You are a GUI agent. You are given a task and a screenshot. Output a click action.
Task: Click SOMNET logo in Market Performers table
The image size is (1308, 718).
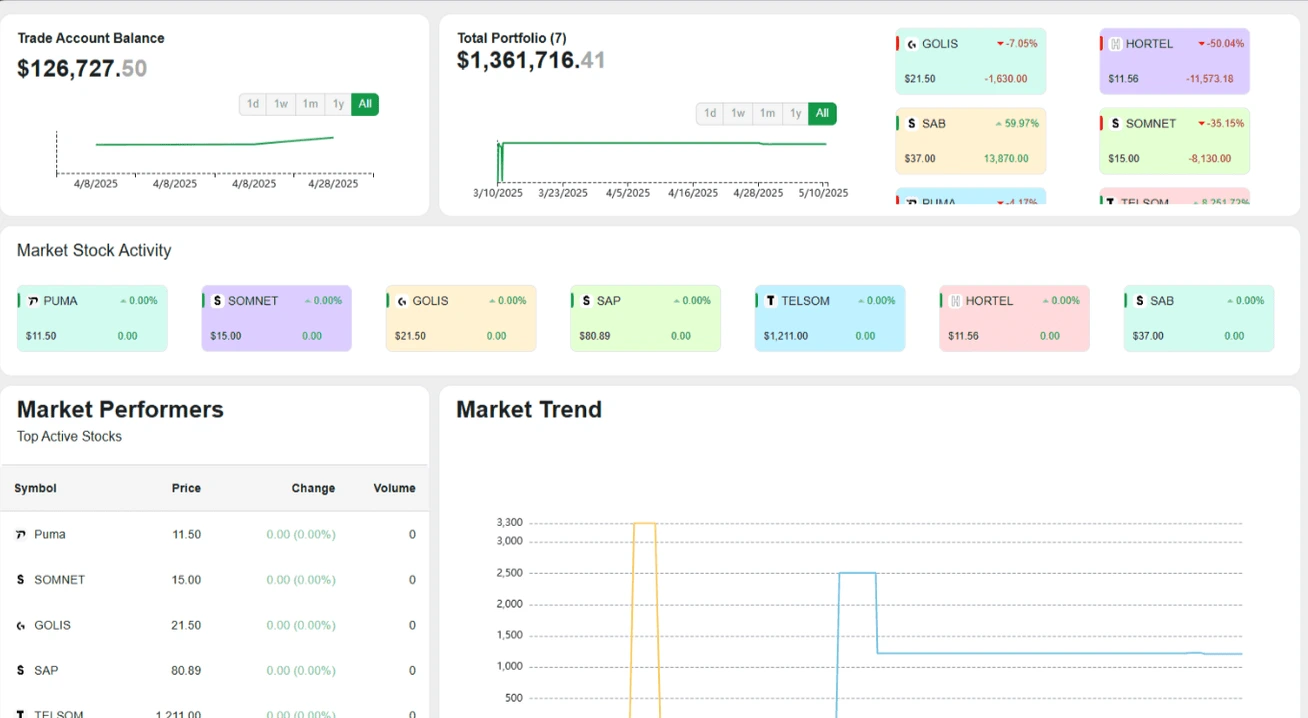21,580
